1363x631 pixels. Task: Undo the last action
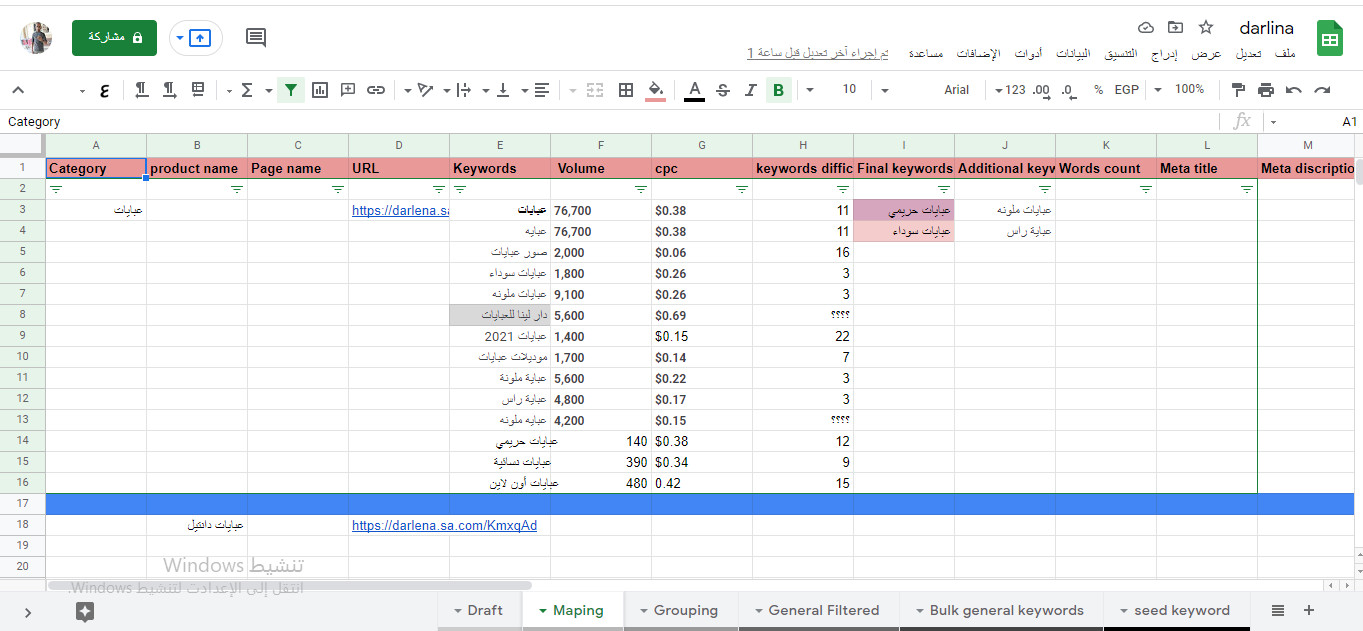click(1294, 89)
